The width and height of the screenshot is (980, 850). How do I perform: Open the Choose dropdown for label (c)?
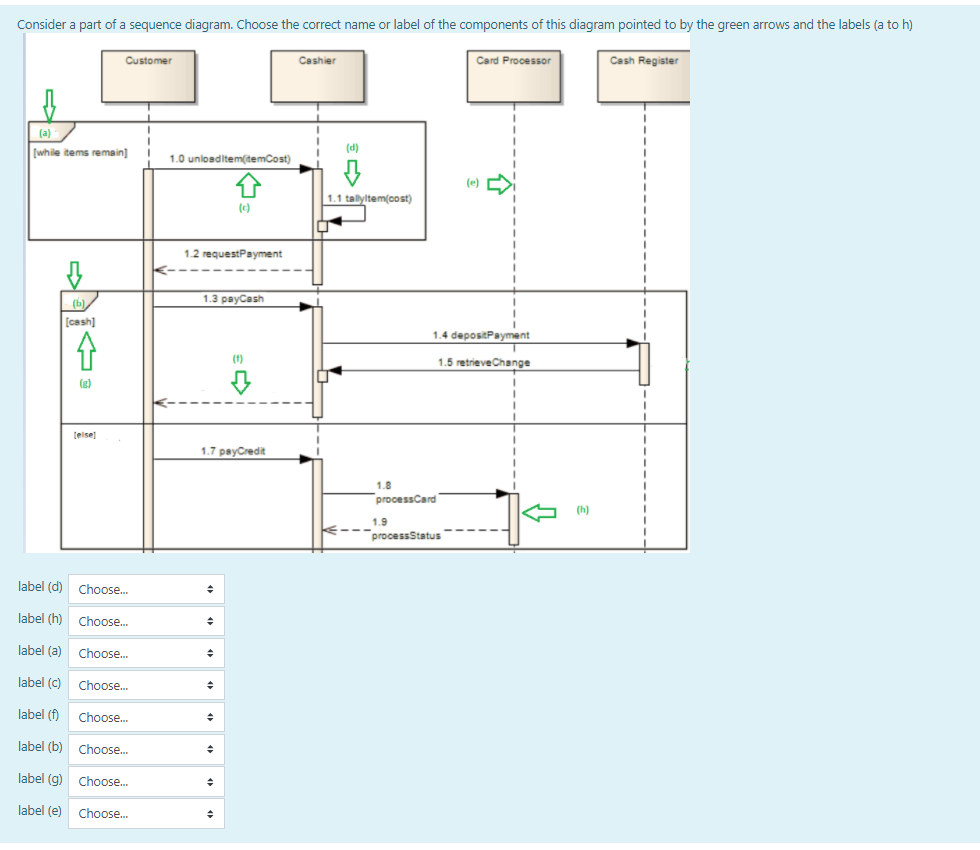click(x=145, y=685)
